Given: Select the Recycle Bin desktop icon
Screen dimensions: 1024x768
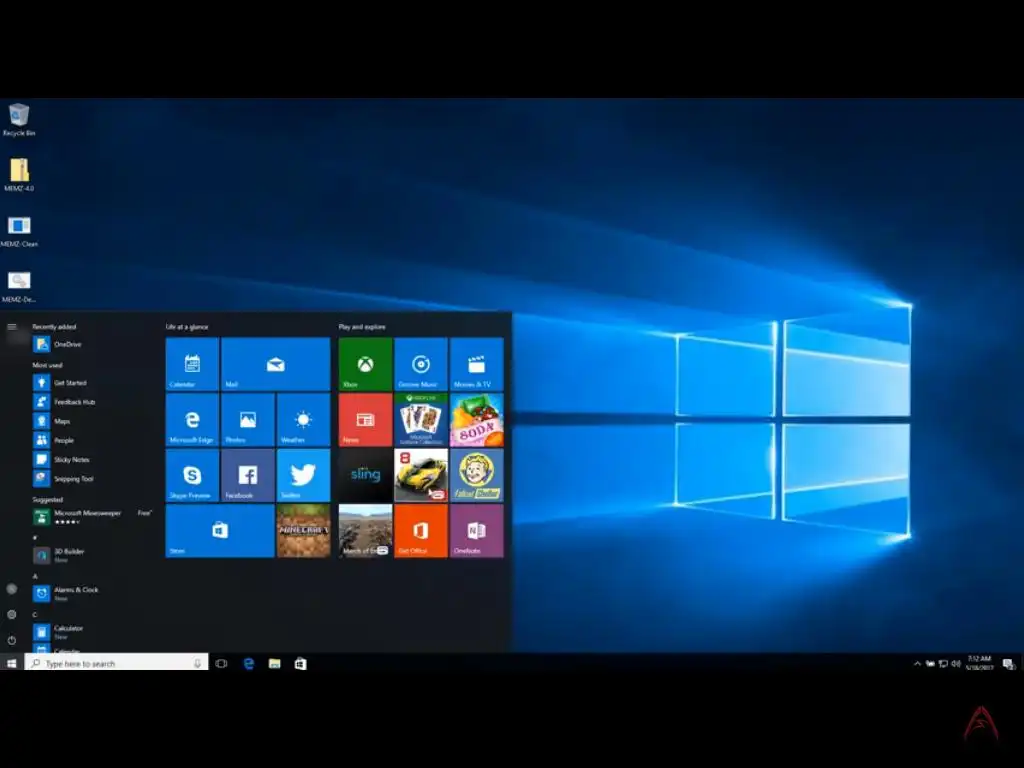Looking at the screenshot, I should click(19, 120).
